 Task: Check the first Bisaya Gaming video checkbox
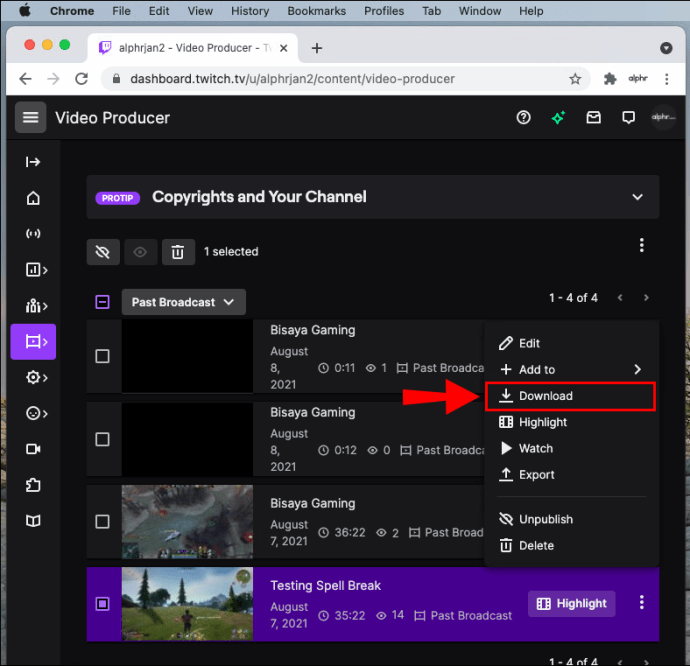pyautogui.click(x=102, y=356)
